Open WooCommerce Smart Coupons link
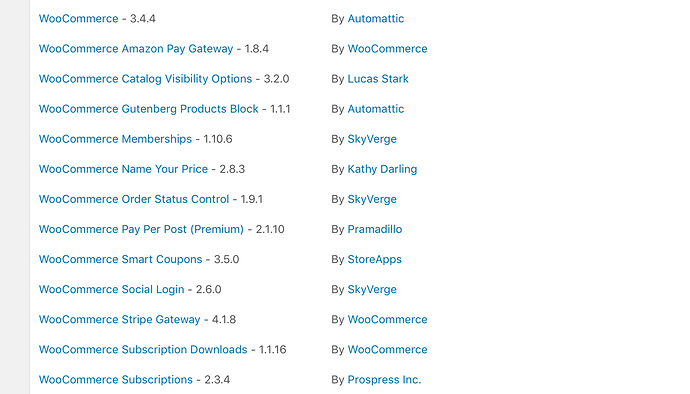690x394 pixels. [121, 259]
